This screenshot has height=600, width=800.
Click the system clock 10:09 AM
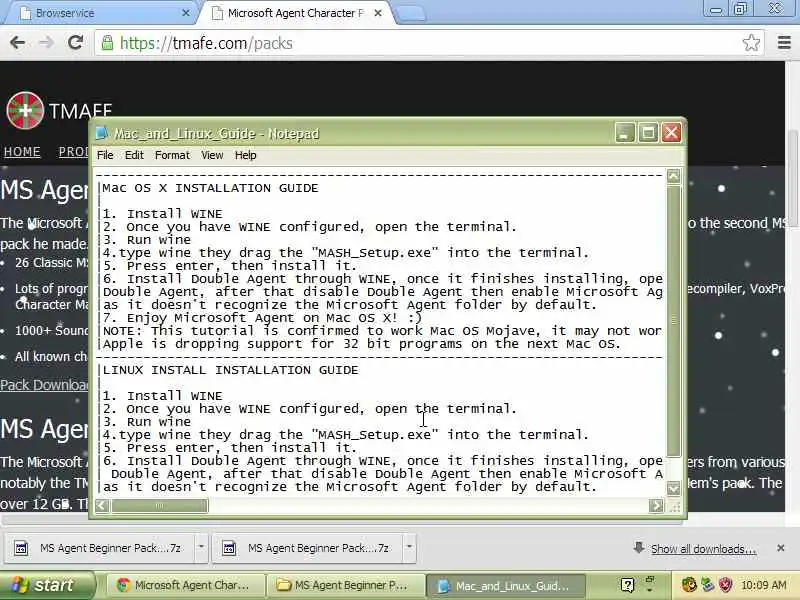[x=763, y=585]
